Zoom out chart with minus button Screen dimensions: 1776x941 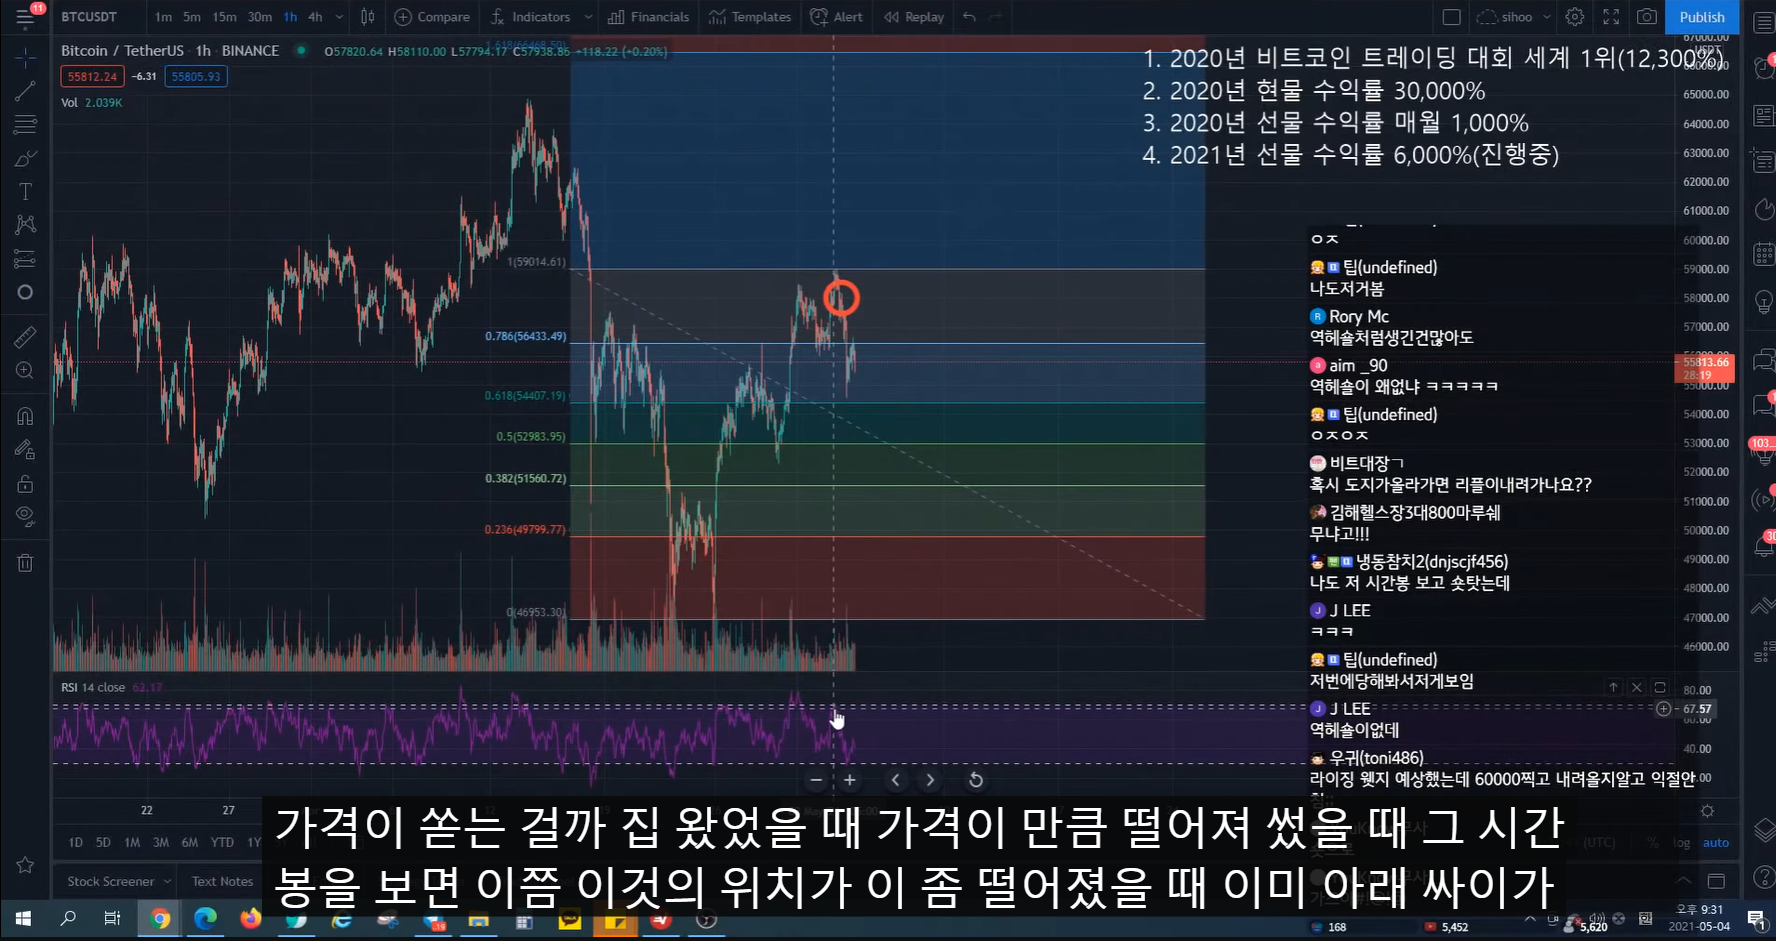pos(816,780)
